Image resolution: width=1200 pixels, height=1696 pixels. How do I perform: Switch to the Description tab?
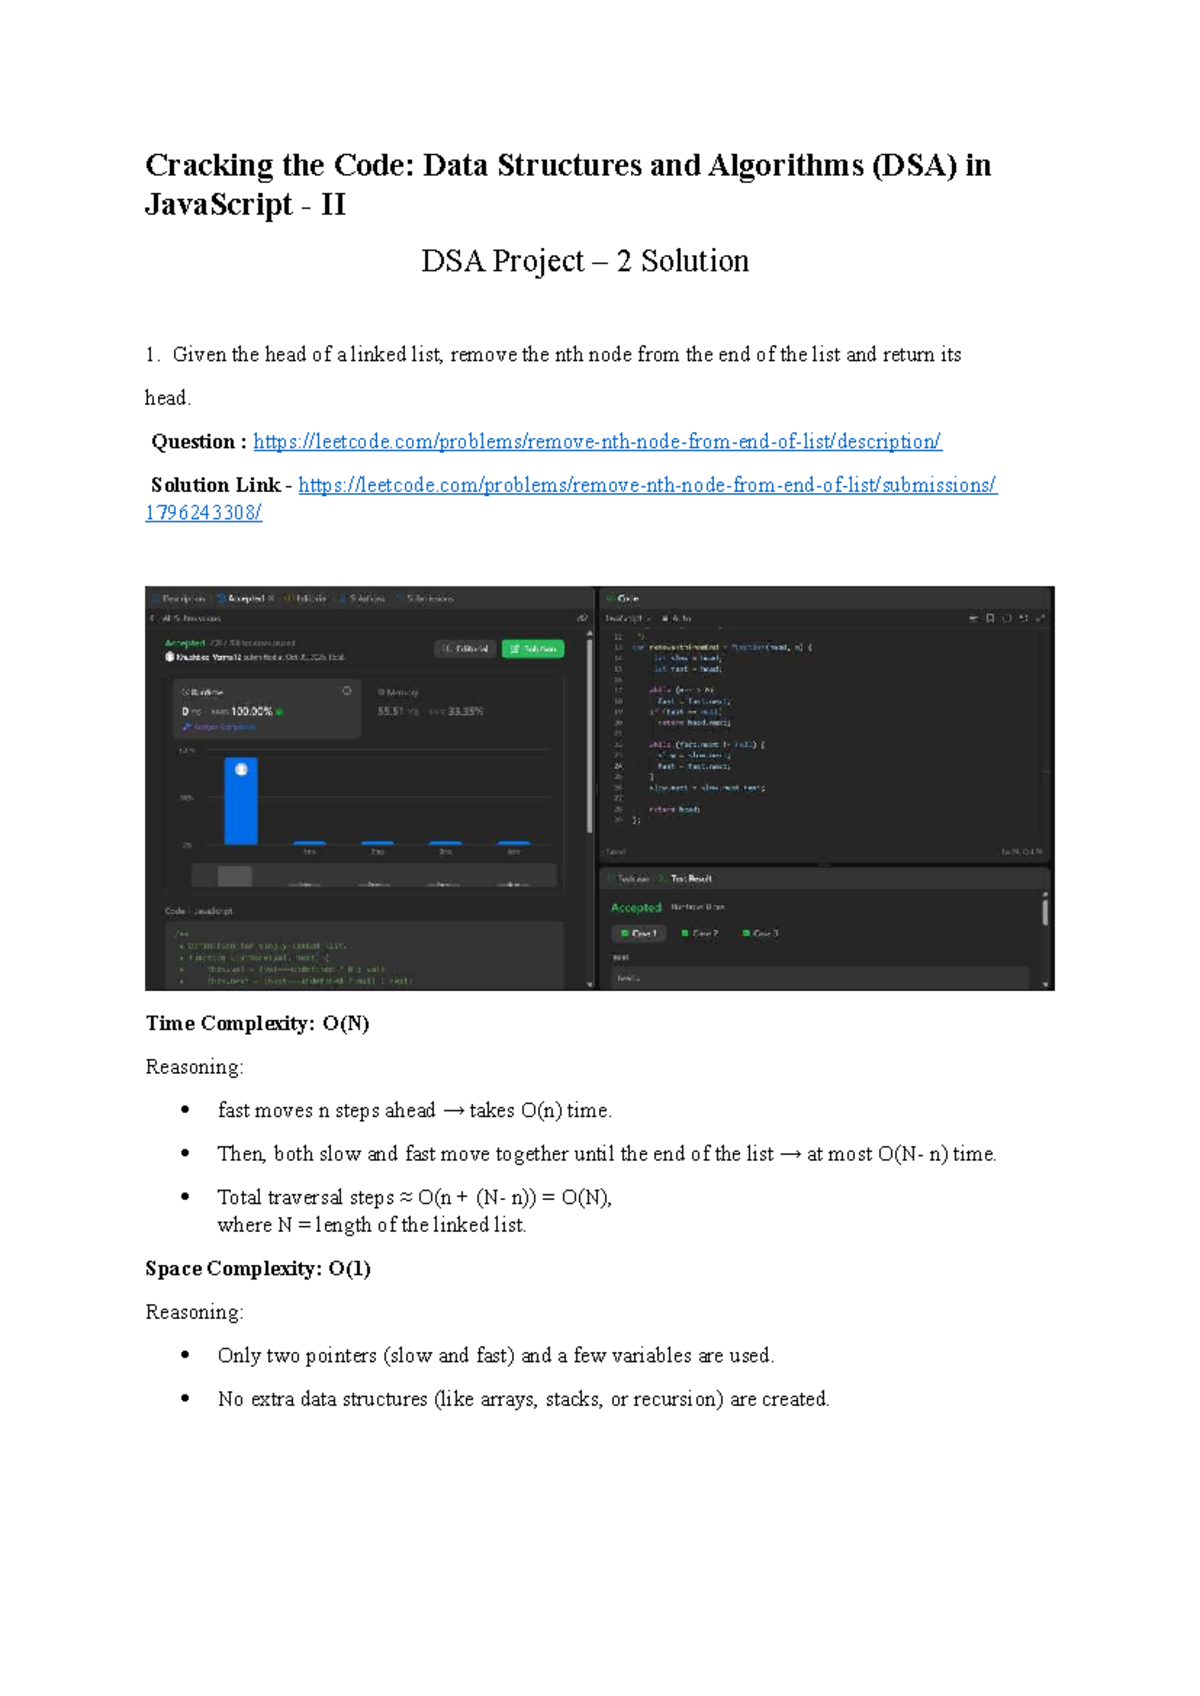point(181,598)
